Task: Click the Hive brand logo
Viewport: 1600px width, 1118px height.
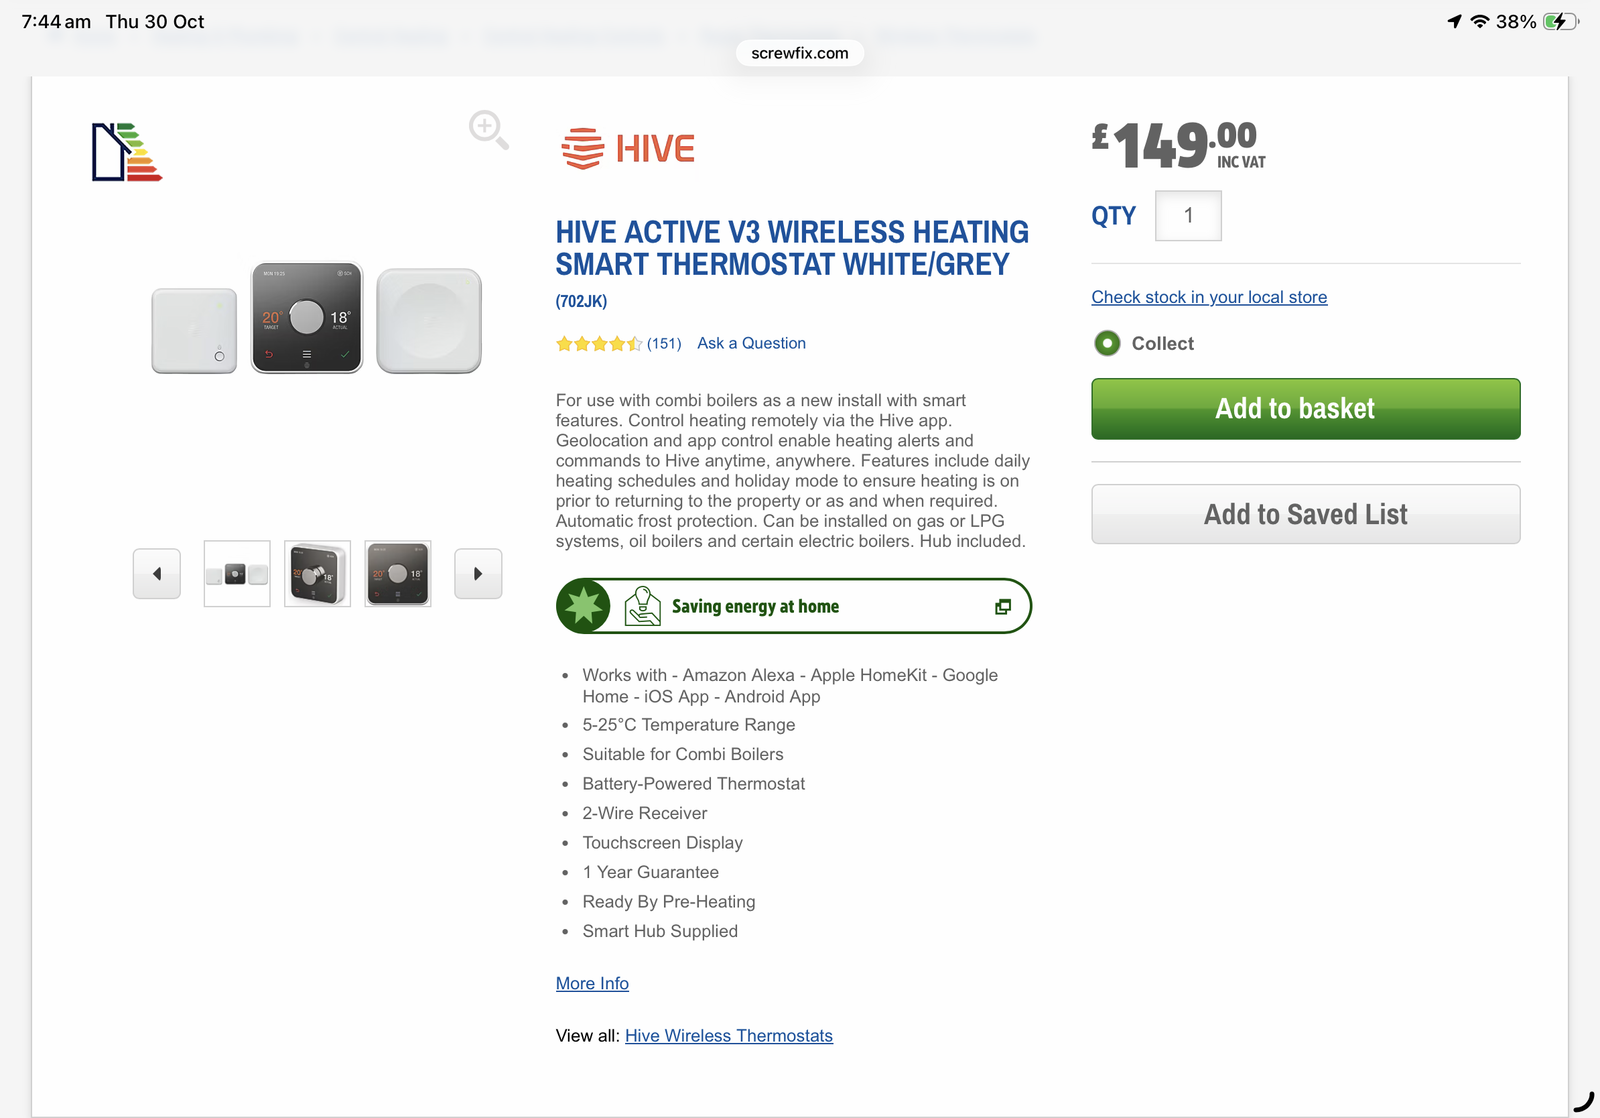Action: 628,149
